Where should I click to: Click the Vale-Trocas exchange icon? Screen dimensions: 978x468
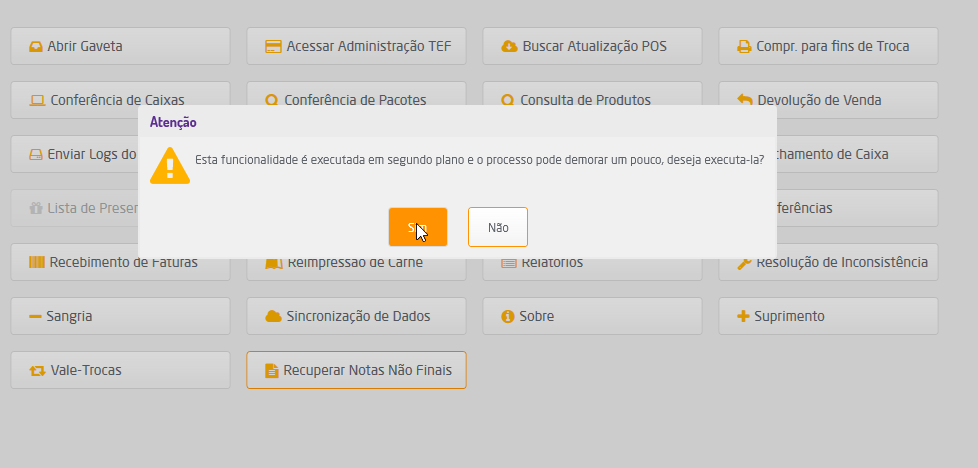(37, 370)
